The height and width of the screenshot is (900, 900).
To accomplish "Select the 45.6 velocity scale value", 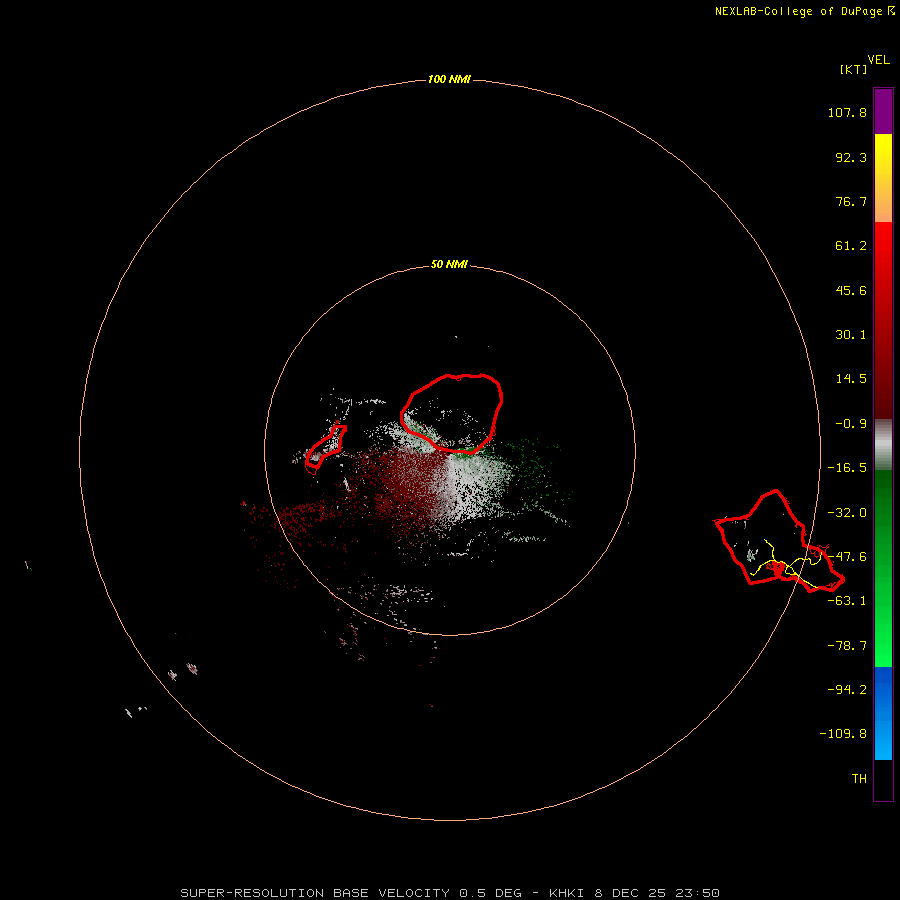I will (x=851, y=290).
